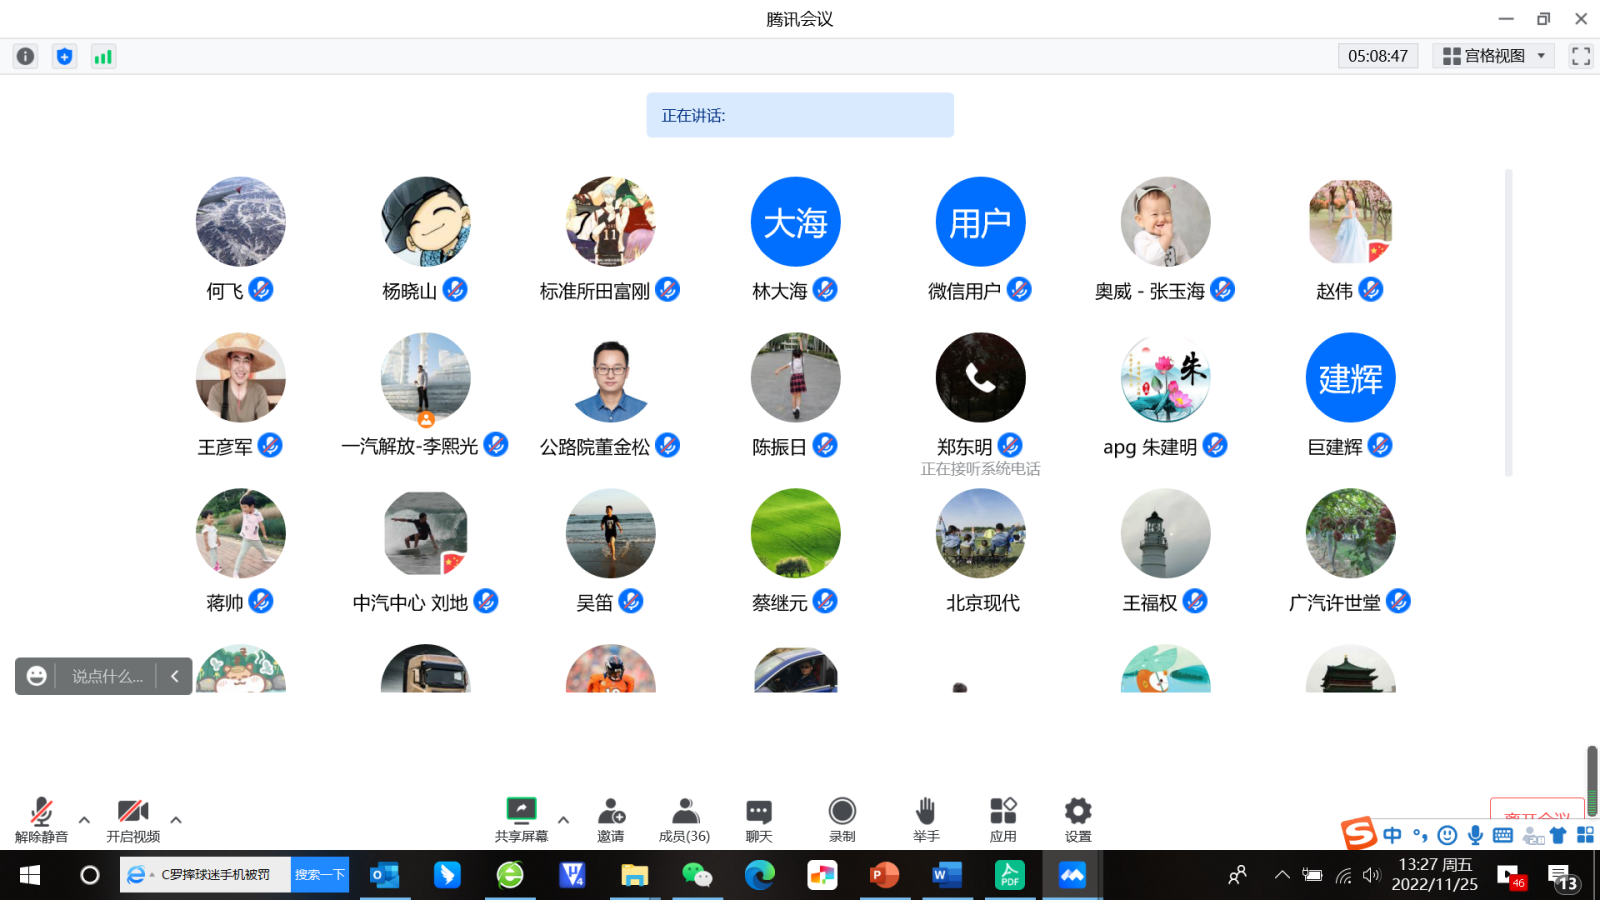Viewport: 1600px width, 900px height.
Task: Type in the 说点什么 message field
Action: click(107, 677)
